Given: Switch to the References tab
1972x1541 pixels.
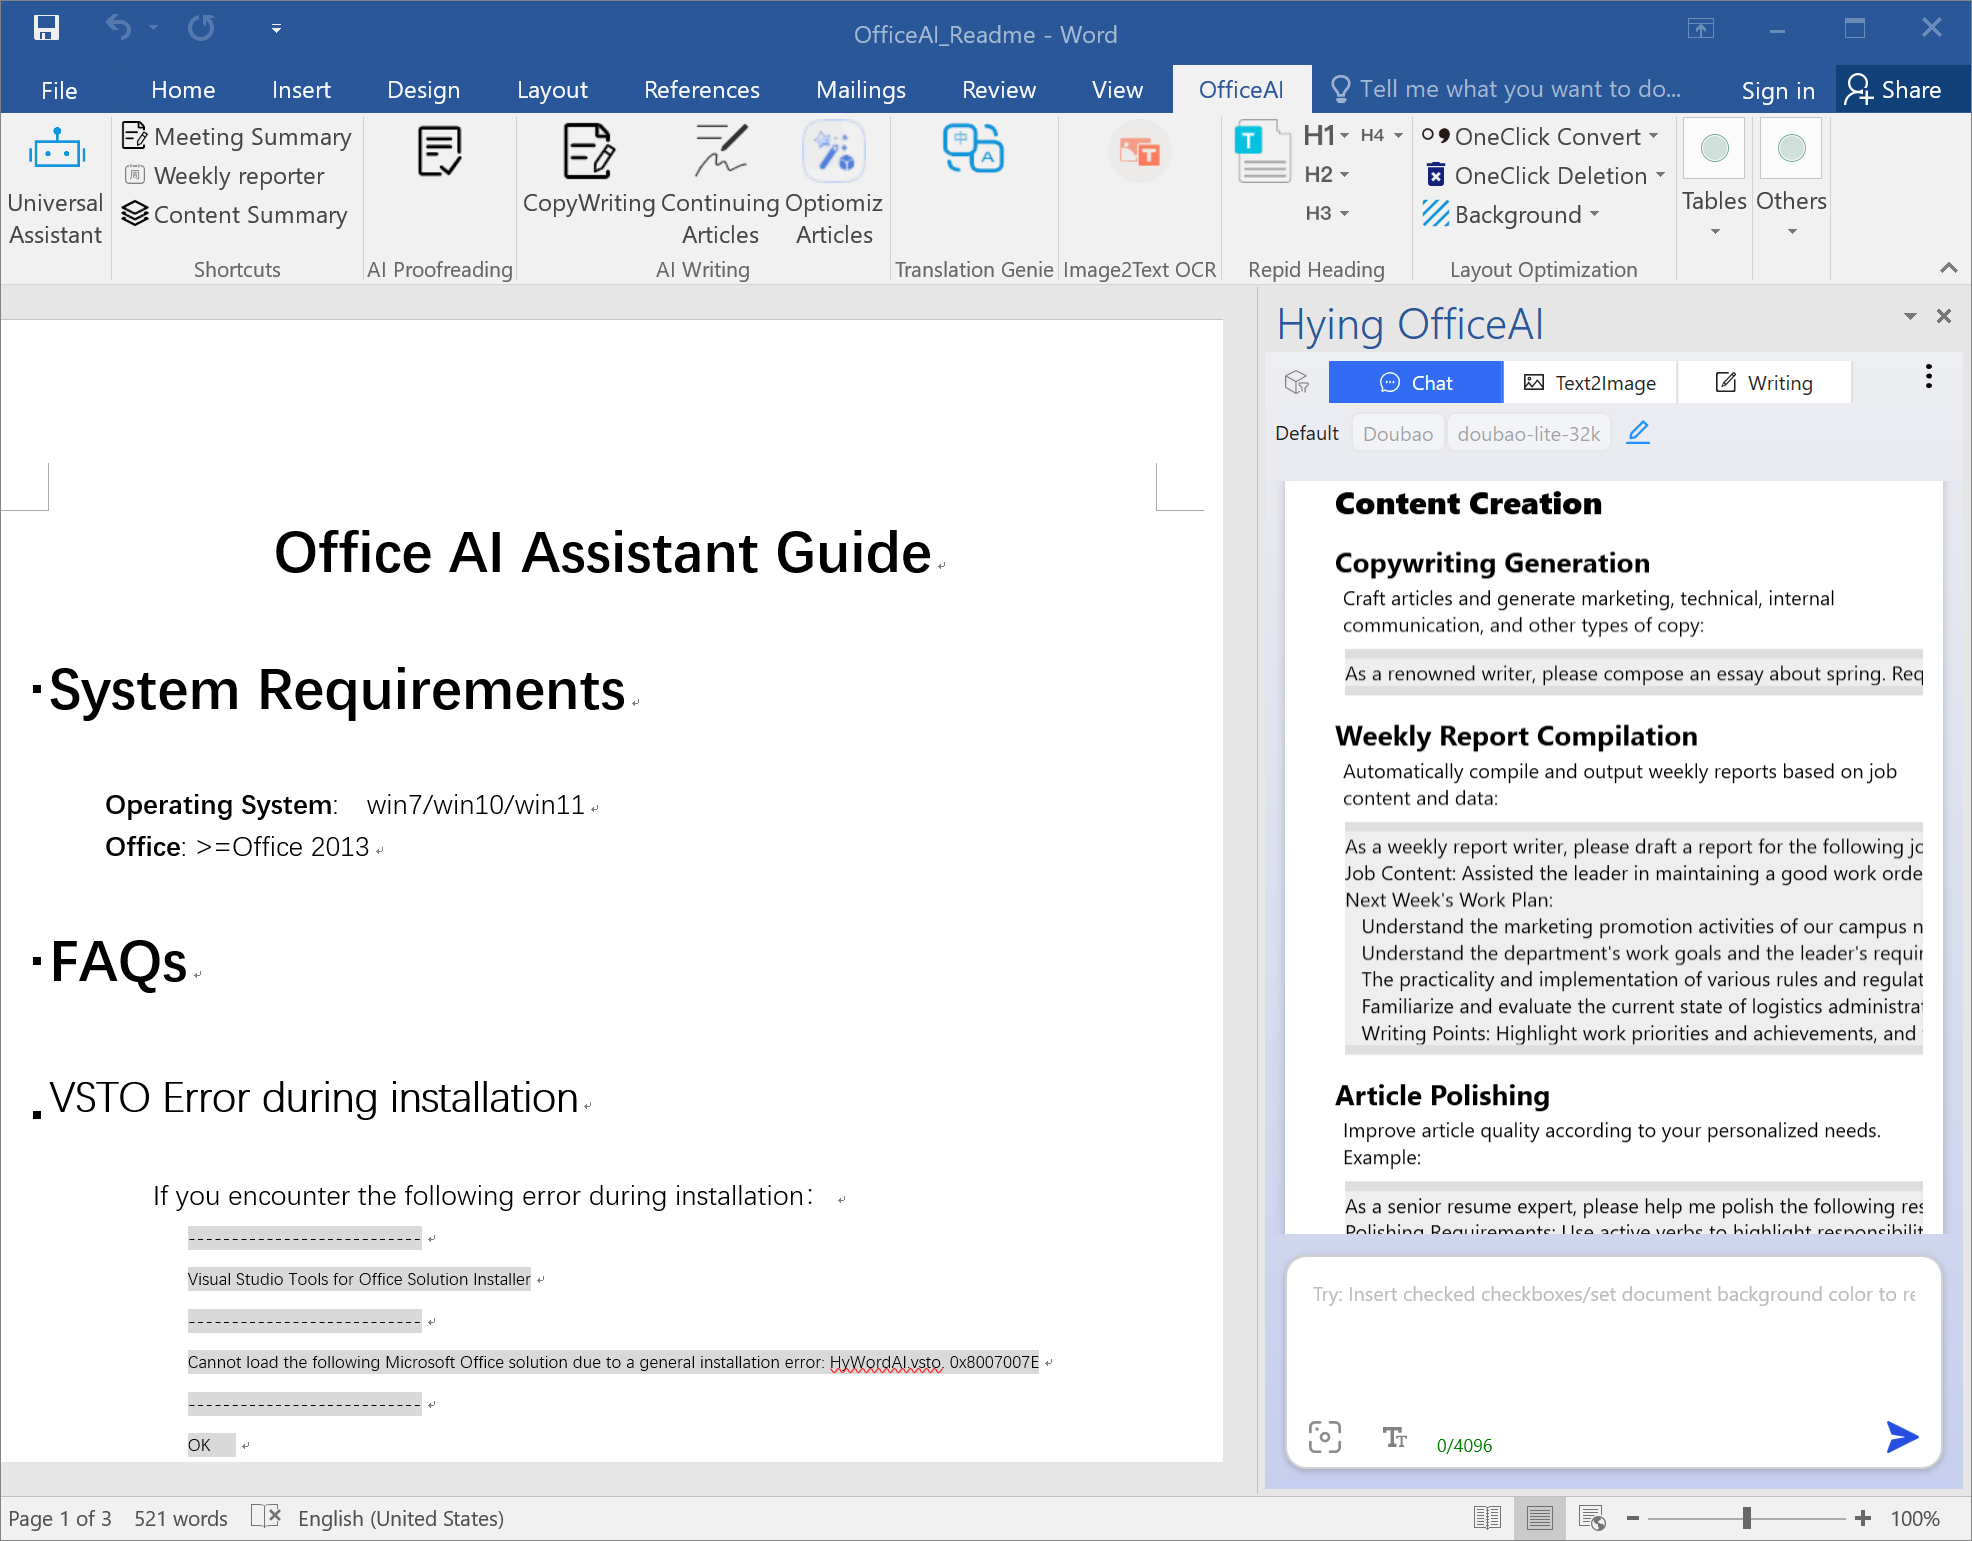Looking at the screenshot, I should click(x=701, y=90).
